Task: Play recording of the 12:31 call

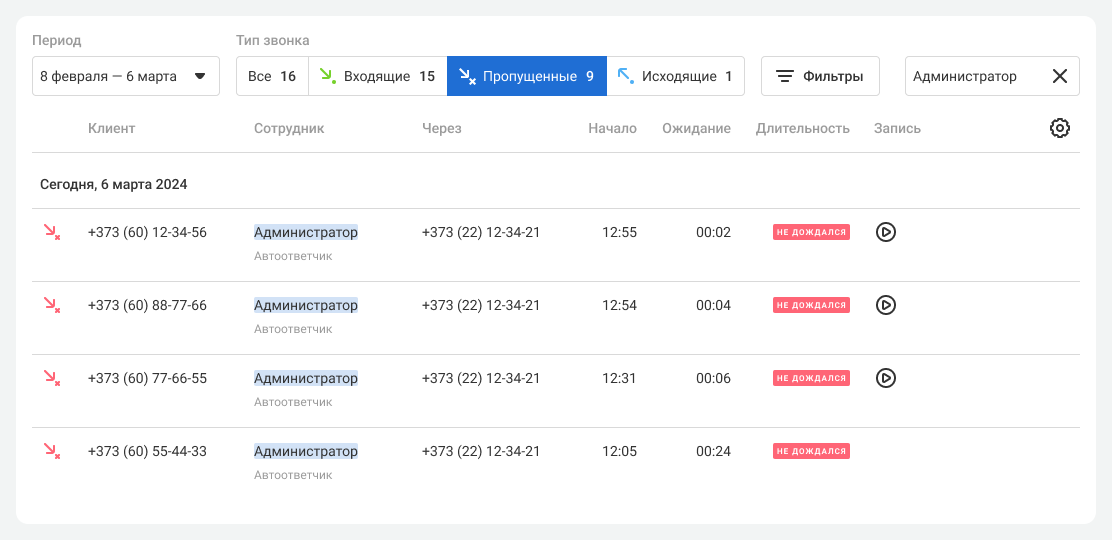Action: click(x=885, y=378)
